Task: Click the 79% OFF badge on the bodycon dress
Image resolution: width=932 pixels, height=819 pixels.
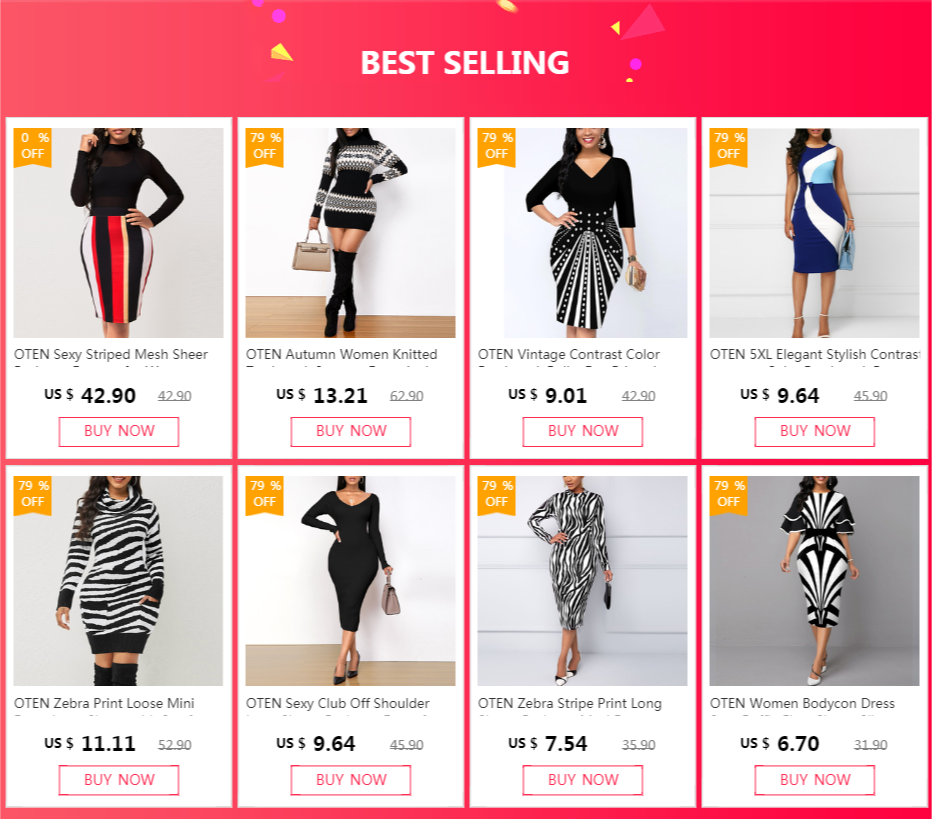Action: [x=728, y=495]
